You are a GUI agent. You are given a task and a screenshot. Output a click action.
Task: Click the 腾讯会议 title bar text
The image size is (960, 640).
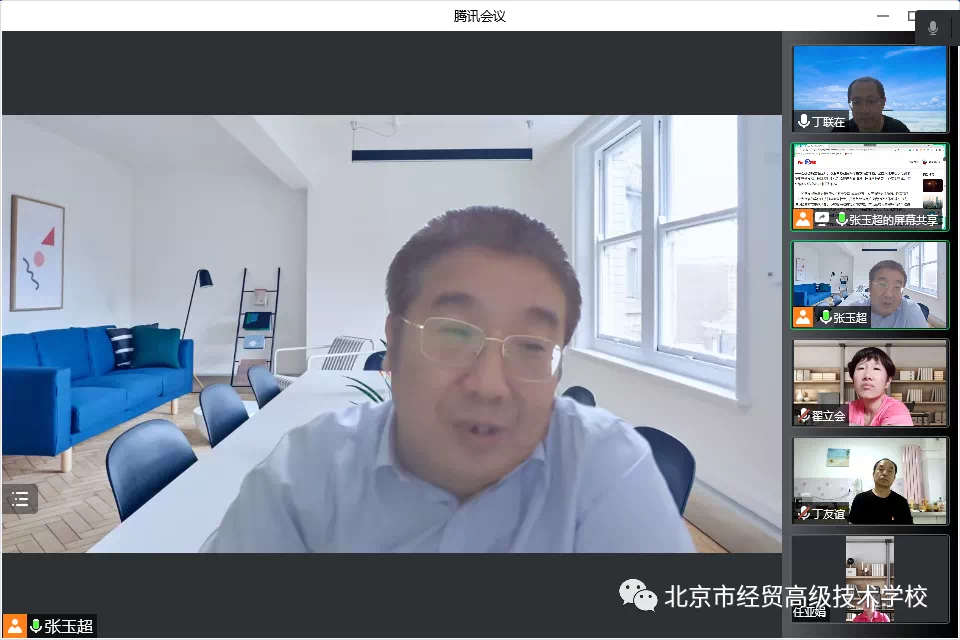[x=480, y=16]
